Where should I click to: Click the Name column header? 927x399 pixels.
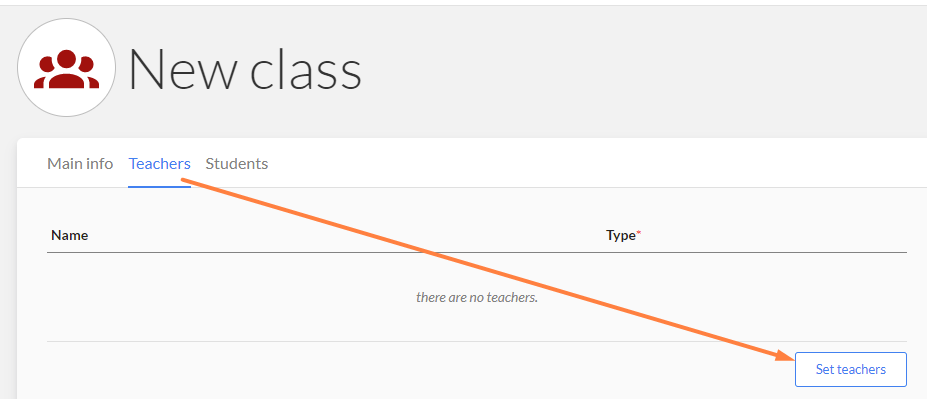(x=70, y=235)
